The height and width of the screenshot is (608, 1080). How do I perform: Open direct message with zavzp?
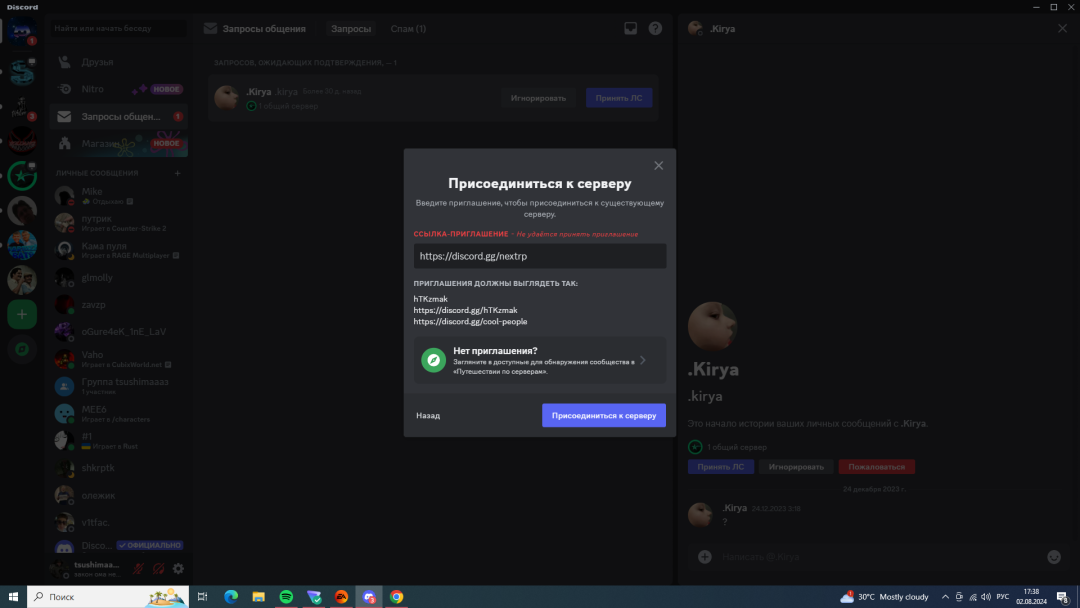coord(118,304)
